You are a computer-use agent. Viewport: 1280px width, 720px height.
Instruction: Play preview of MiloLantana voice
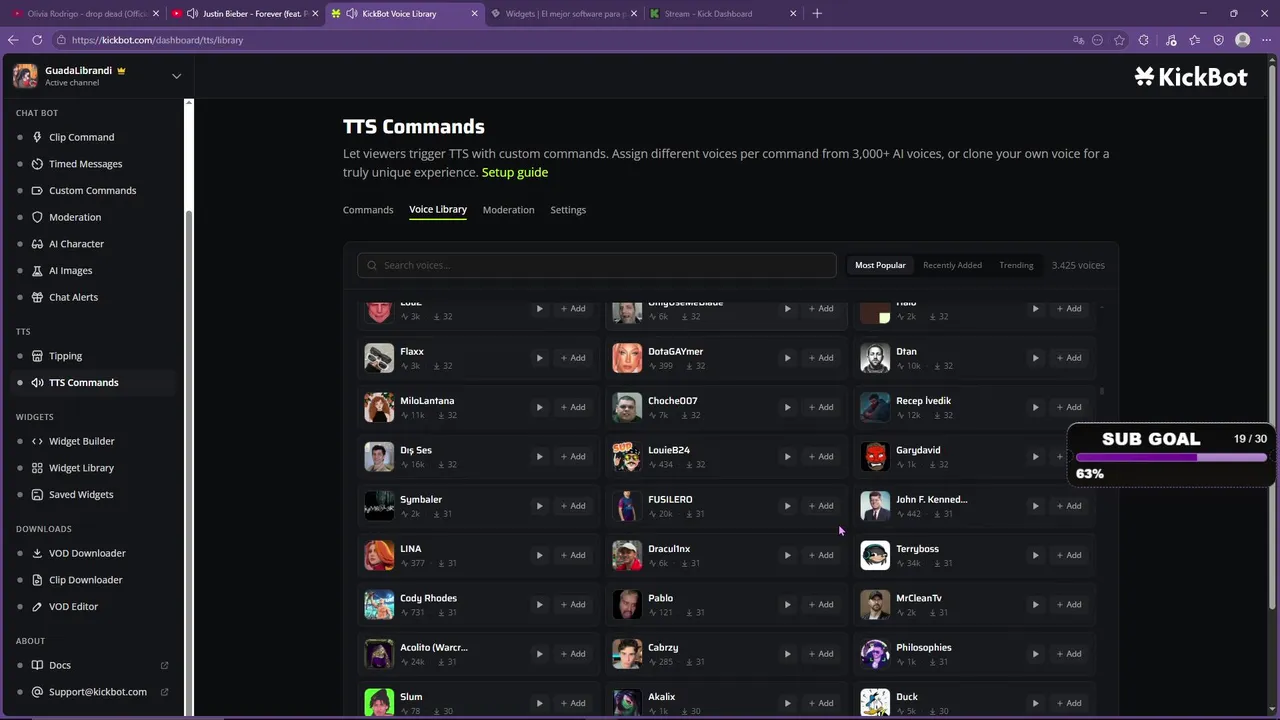coord(539,407)
